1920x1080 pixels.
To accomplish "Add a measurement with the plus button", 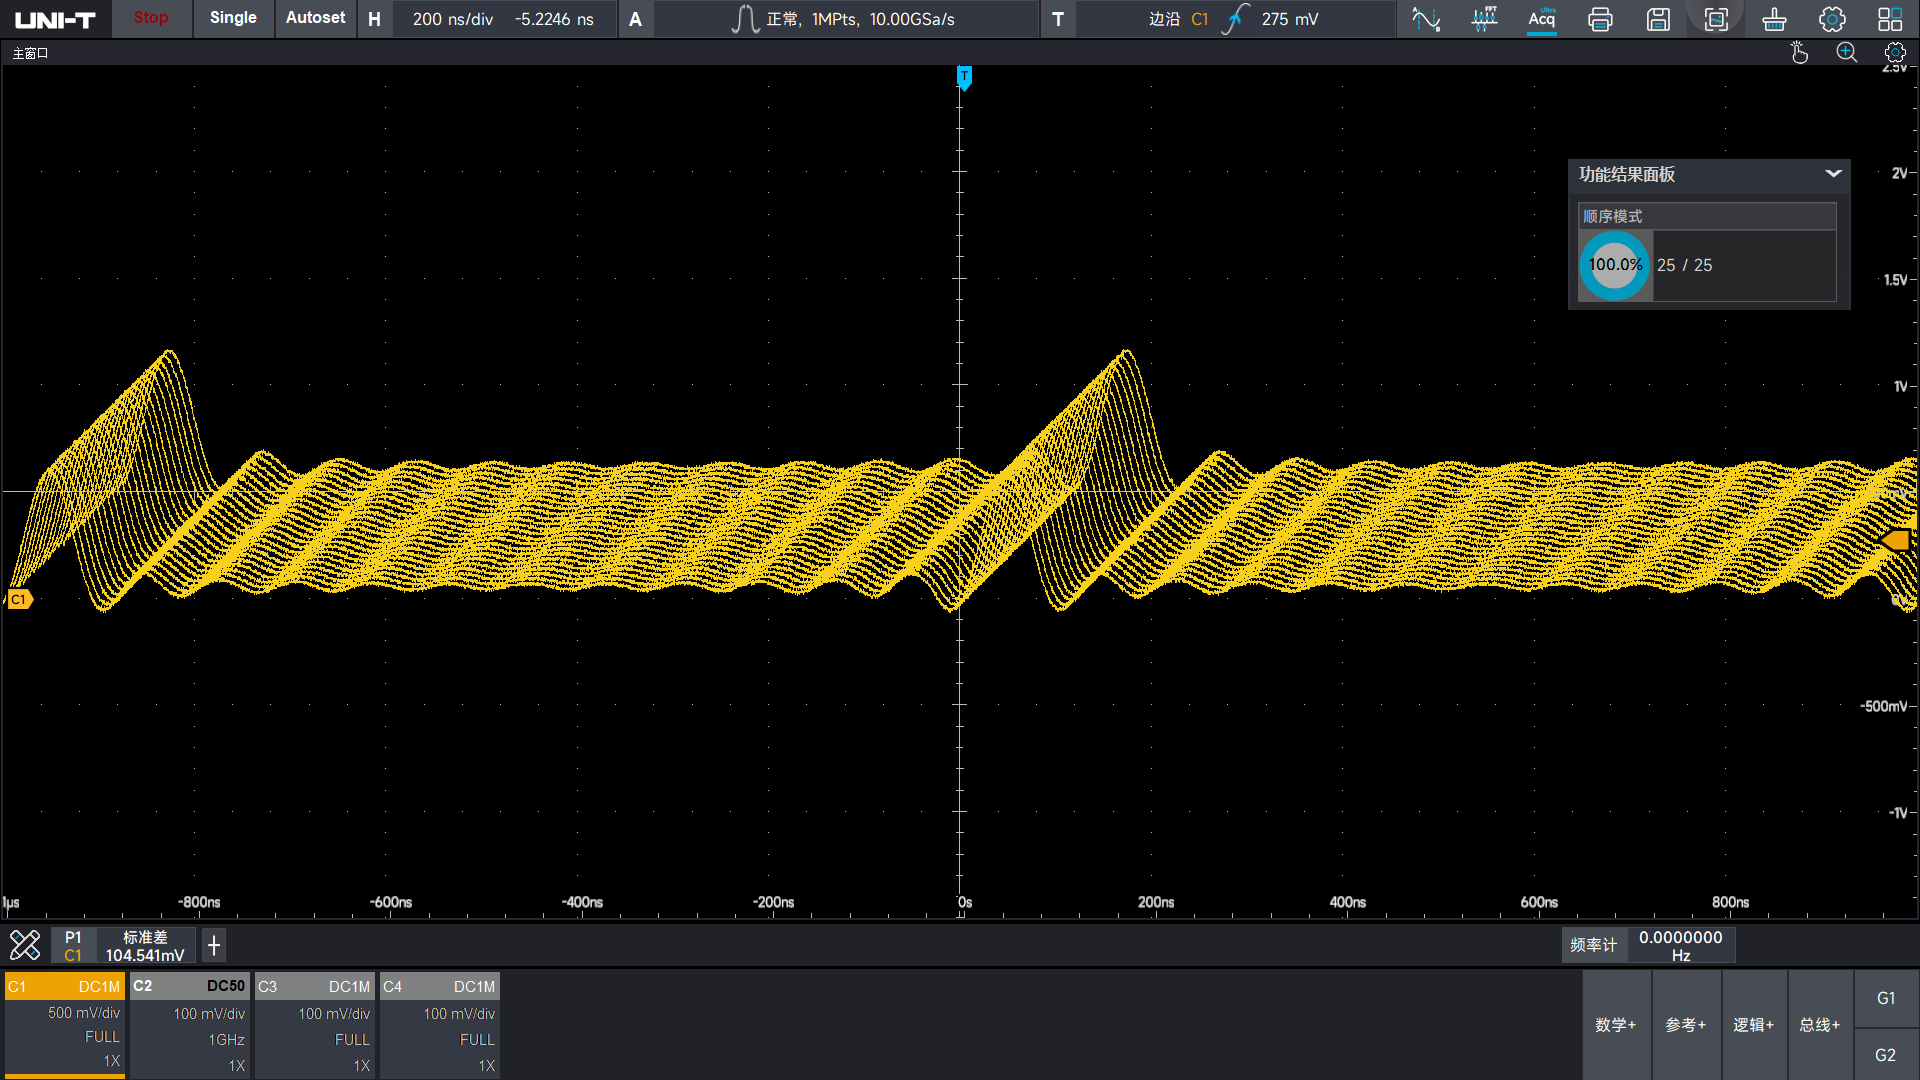I will pyautogui.click(x=214, y=946).
